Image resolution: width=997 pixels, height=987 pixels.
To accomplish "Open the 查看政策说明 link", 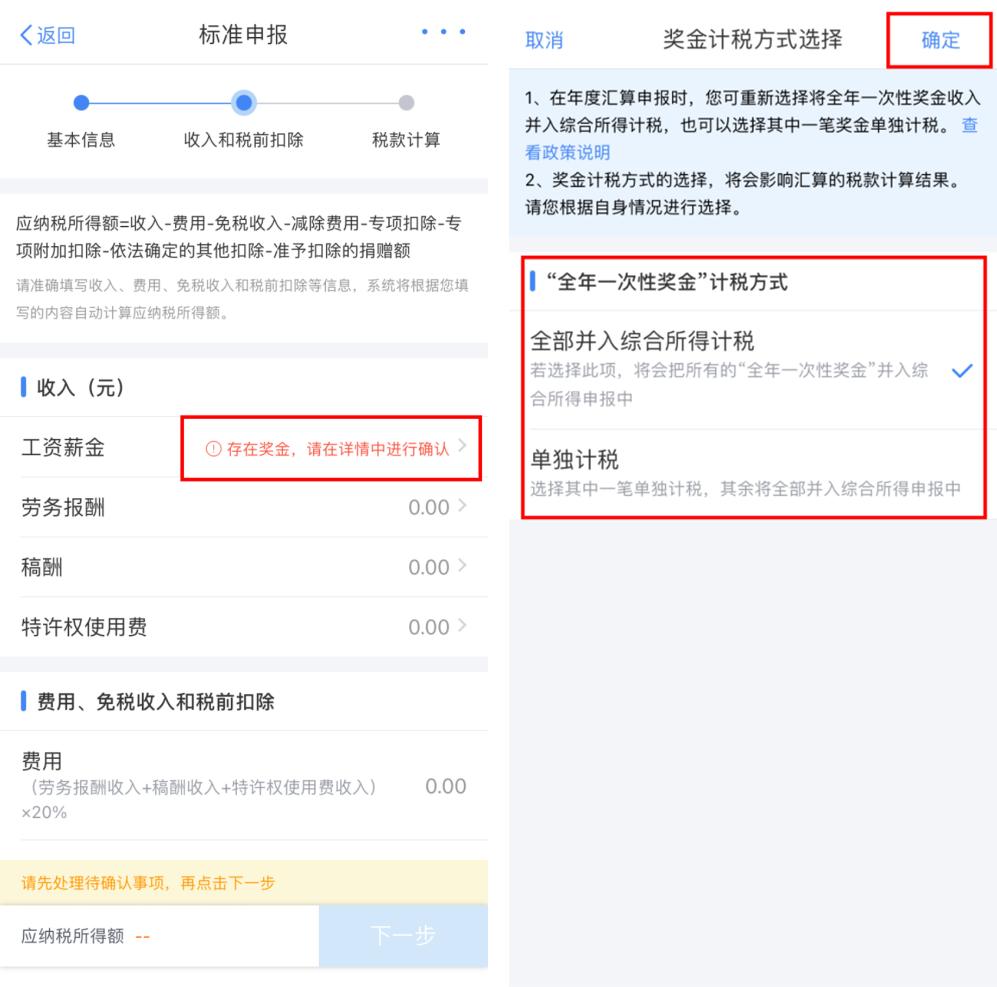I will point(567,152).
